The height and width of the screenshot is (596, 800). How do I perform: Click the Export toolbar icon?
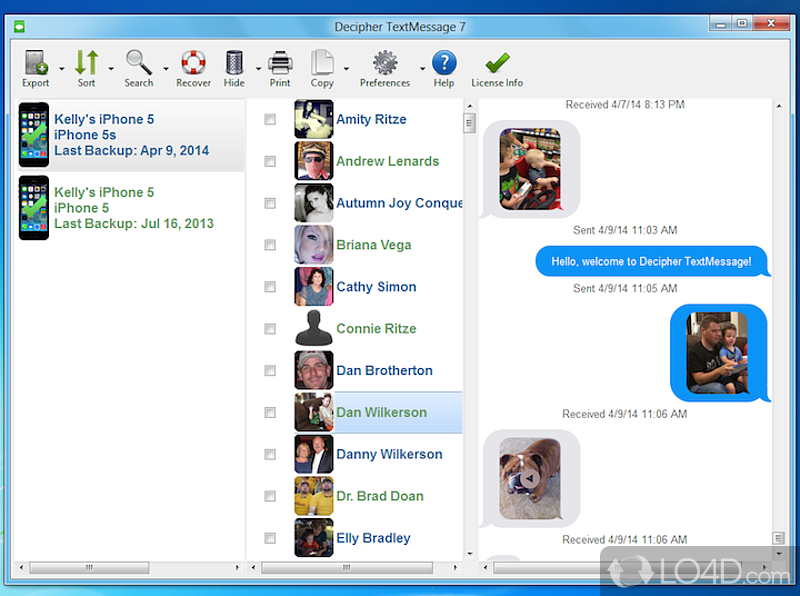[35, 63]
